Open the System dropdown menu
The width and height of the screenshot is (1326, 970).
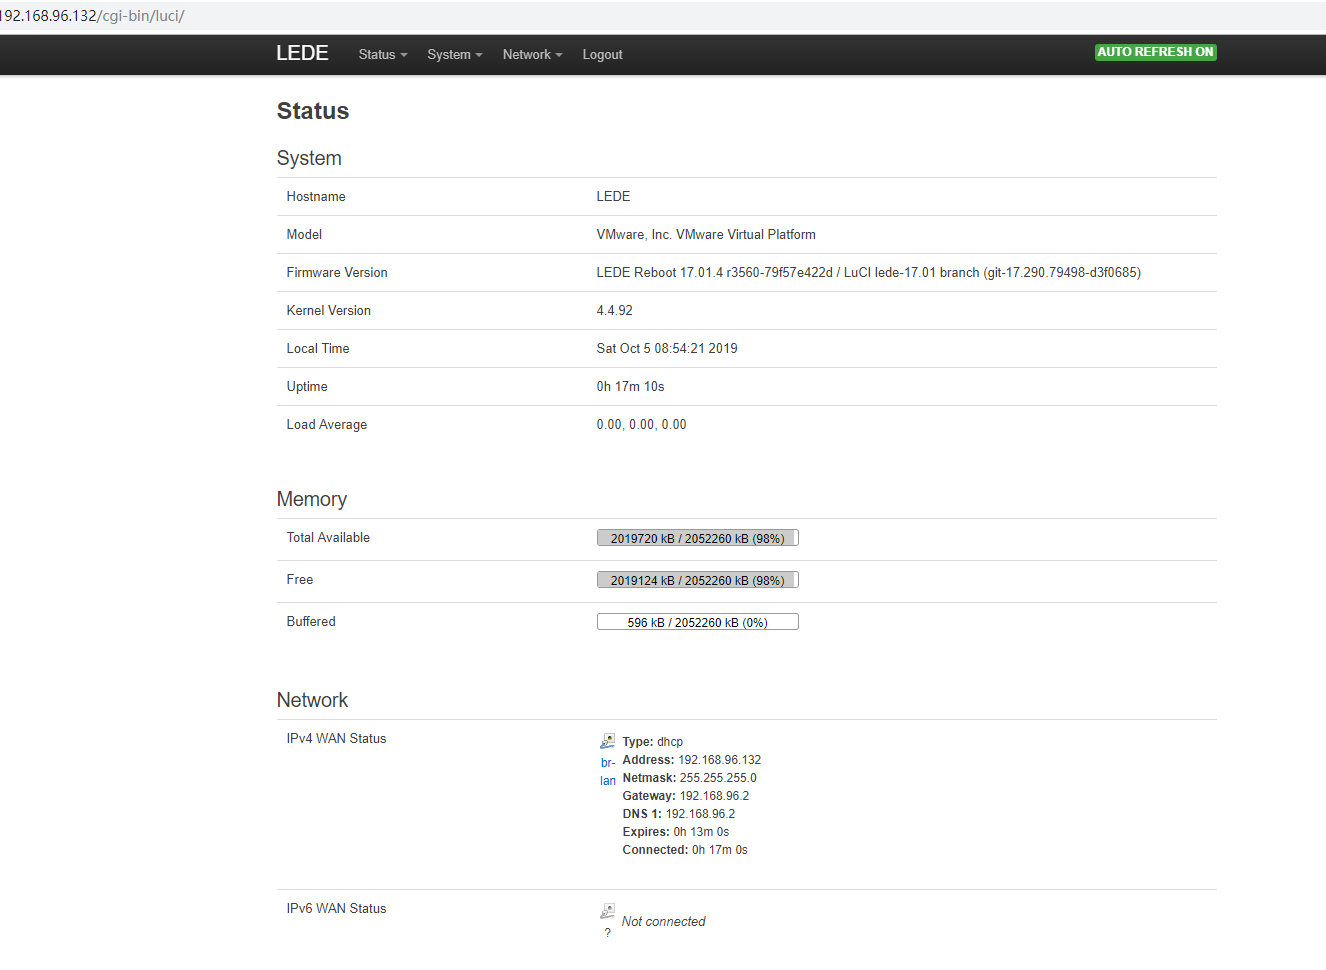point(455,55)
